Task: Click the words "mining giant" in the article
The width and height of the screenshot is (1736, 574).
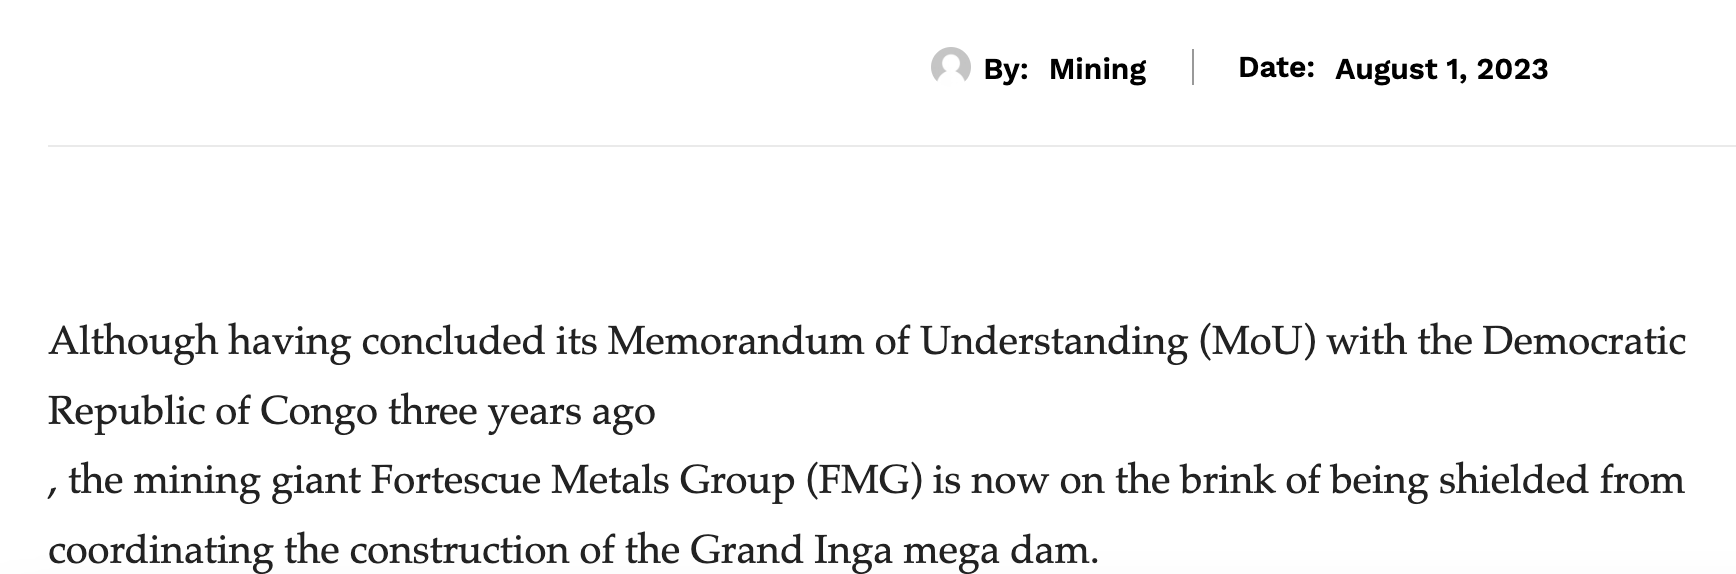Action: pyautogui.click(x=247, y=482)
